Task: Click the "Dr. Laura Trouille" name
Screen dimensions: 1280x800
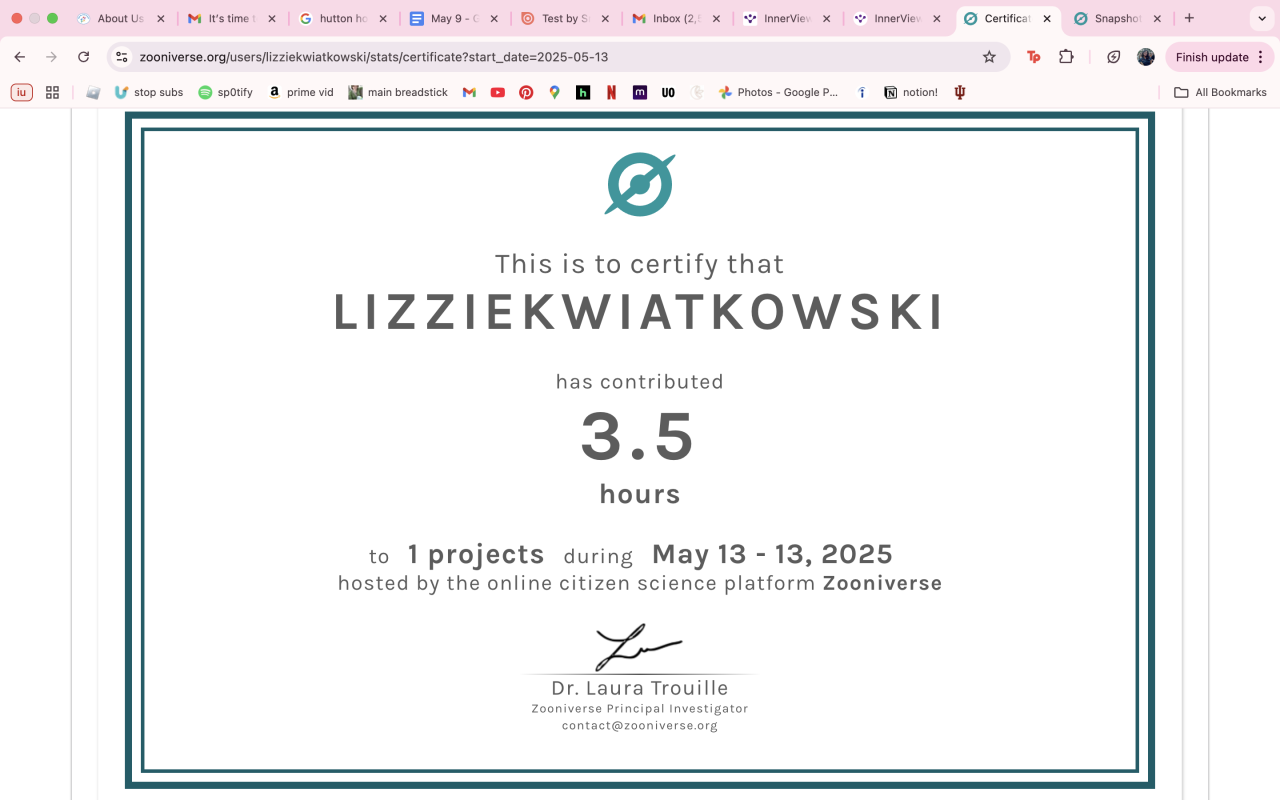Action: [x=640, y=688]
